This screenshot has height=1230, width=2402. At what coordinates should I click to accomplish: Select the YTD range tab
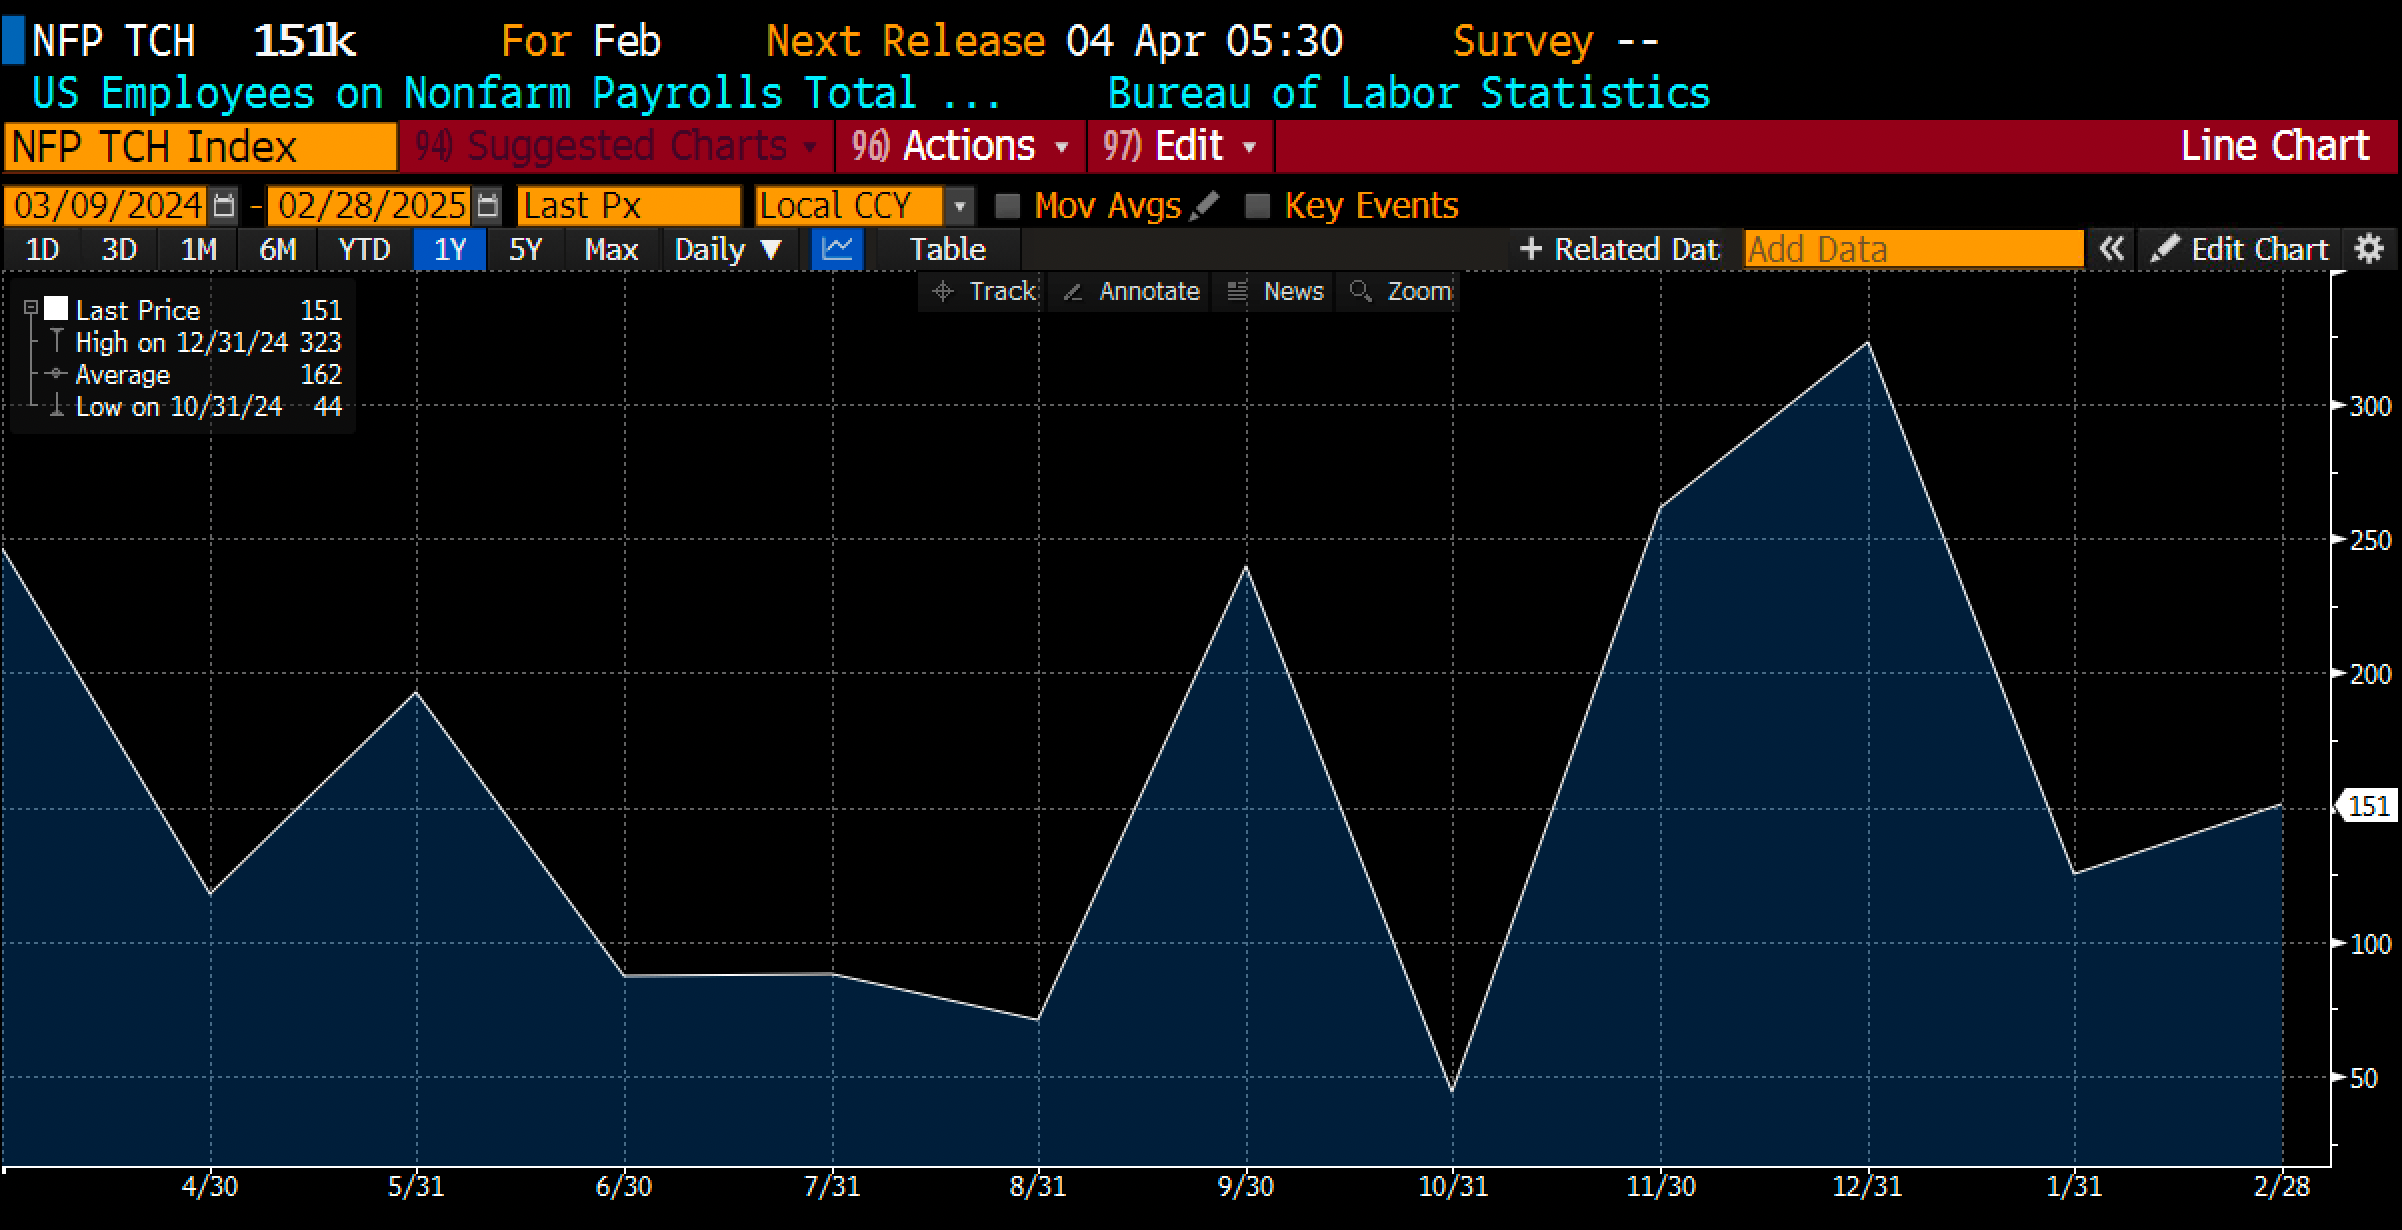click(x=364, y=248)
